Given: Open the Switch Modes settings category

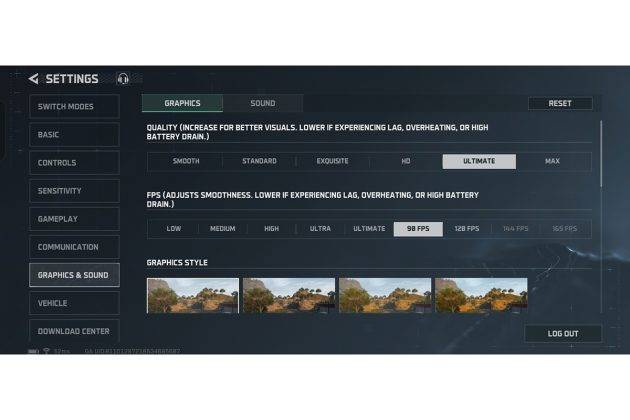Looking at the screenshot, I should click(x=74, y=107).
